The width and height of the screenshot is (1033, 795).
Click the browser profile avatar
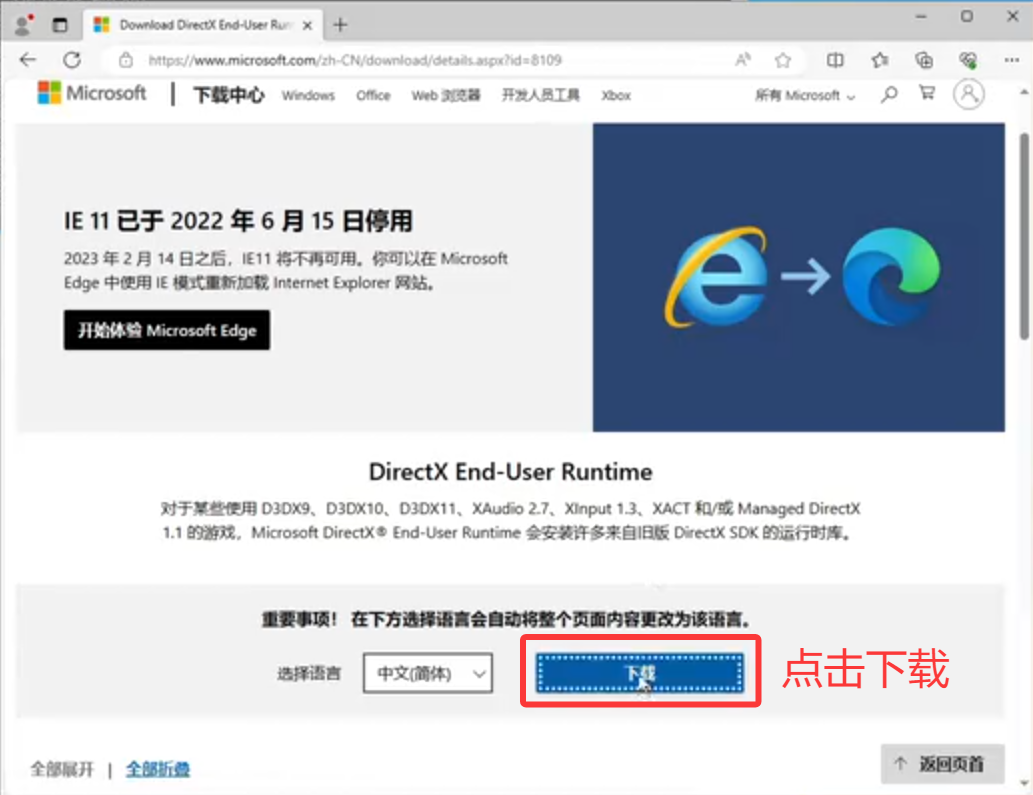coord(22,22)
